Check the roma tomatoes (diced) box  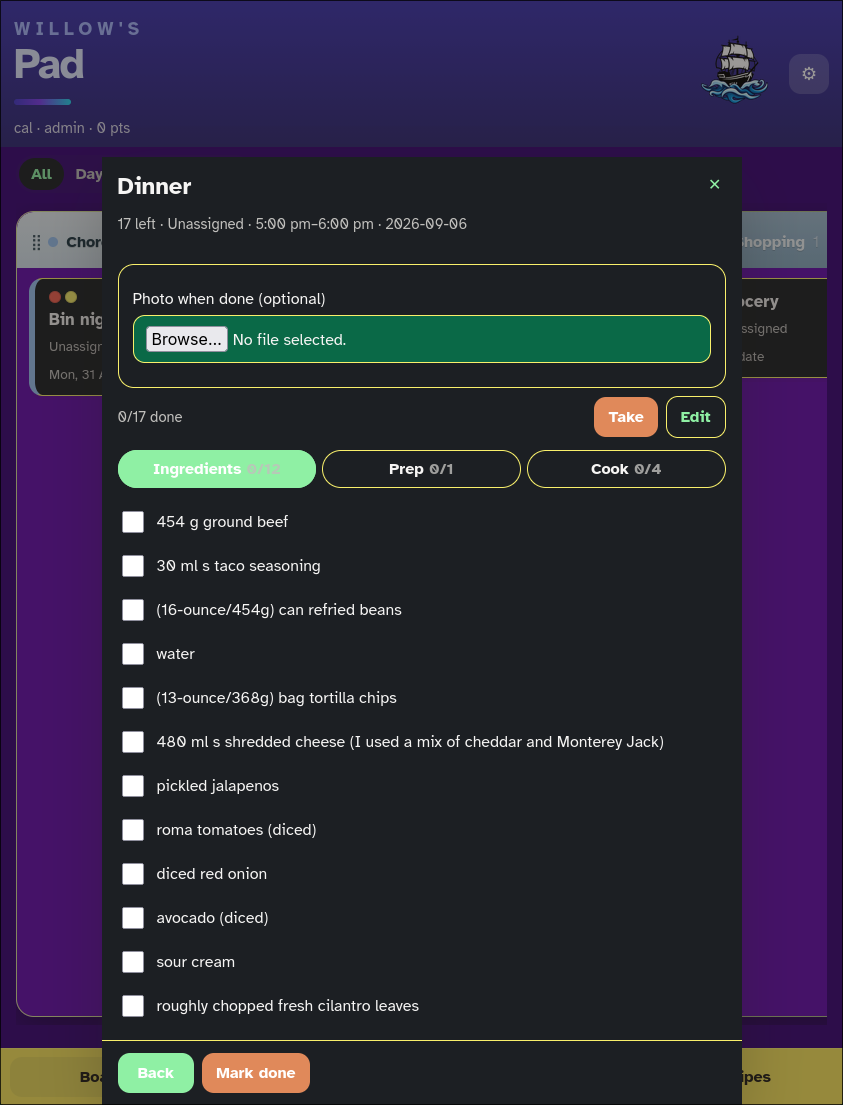click(x=133, y=829)
